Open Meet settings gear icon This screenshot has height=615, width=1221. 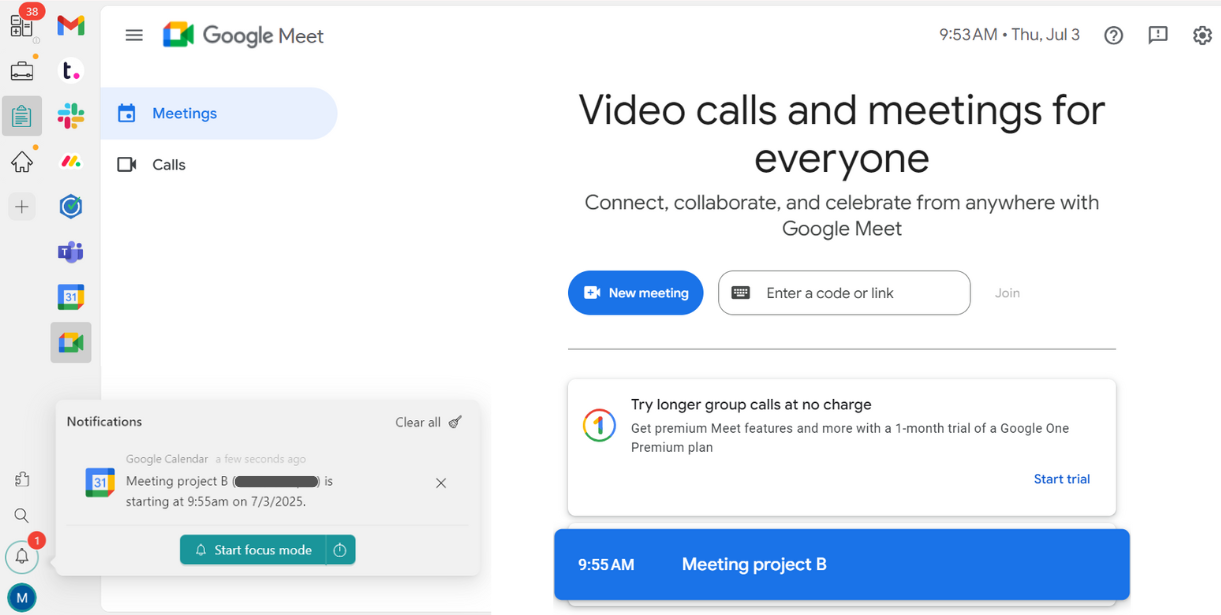click(1202, 35)
